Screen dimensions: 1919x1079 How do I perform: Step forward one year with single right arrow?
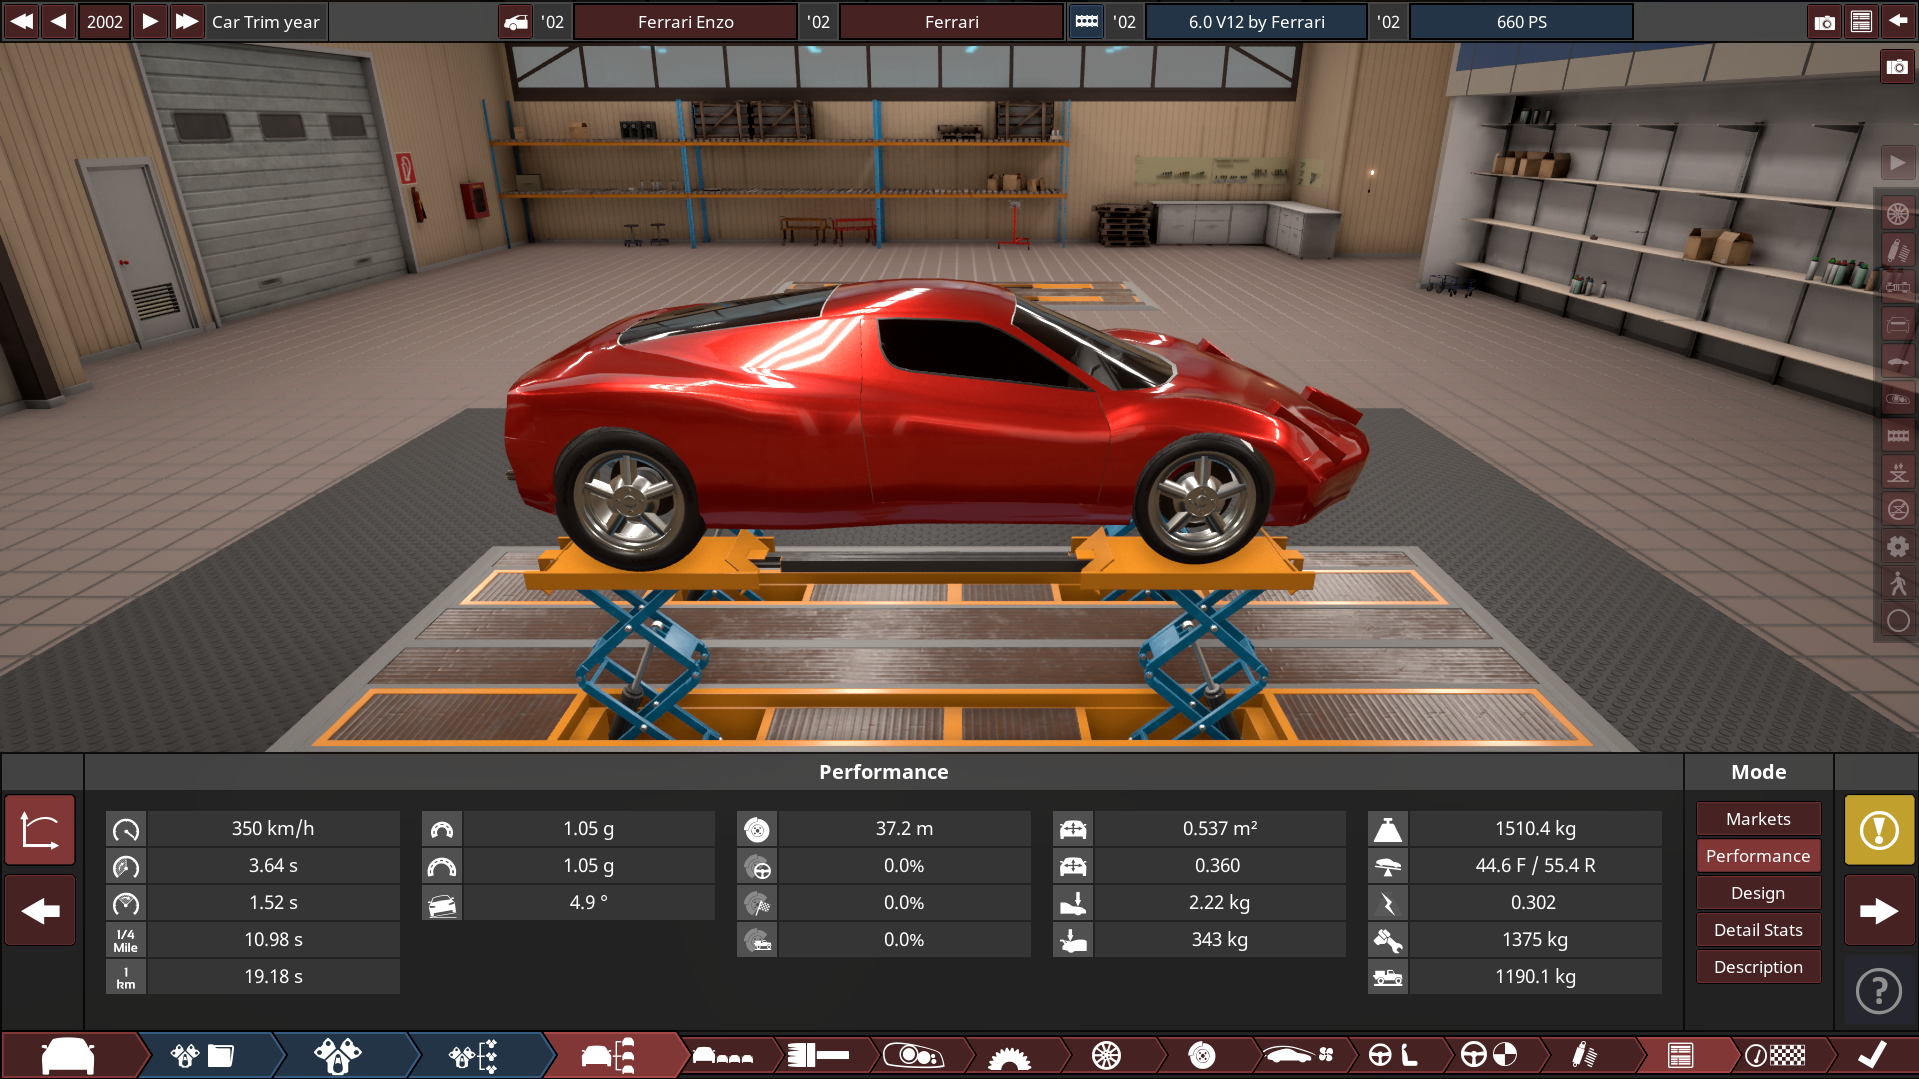pyautogui.click(x=150, y=21)
